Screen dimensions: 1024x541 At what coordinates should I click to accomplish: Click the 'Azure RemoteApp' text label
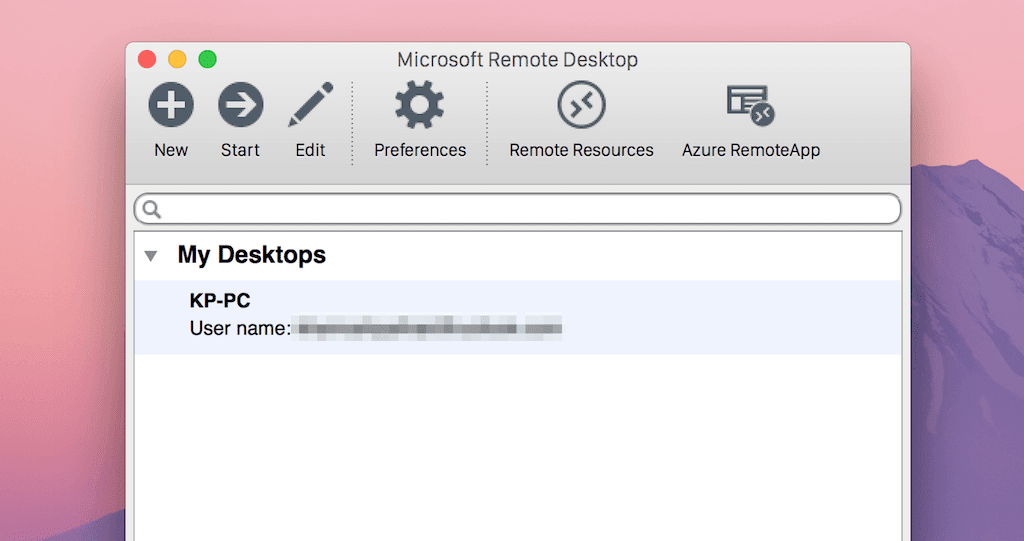pyautogui.click(x=751, y=150)
